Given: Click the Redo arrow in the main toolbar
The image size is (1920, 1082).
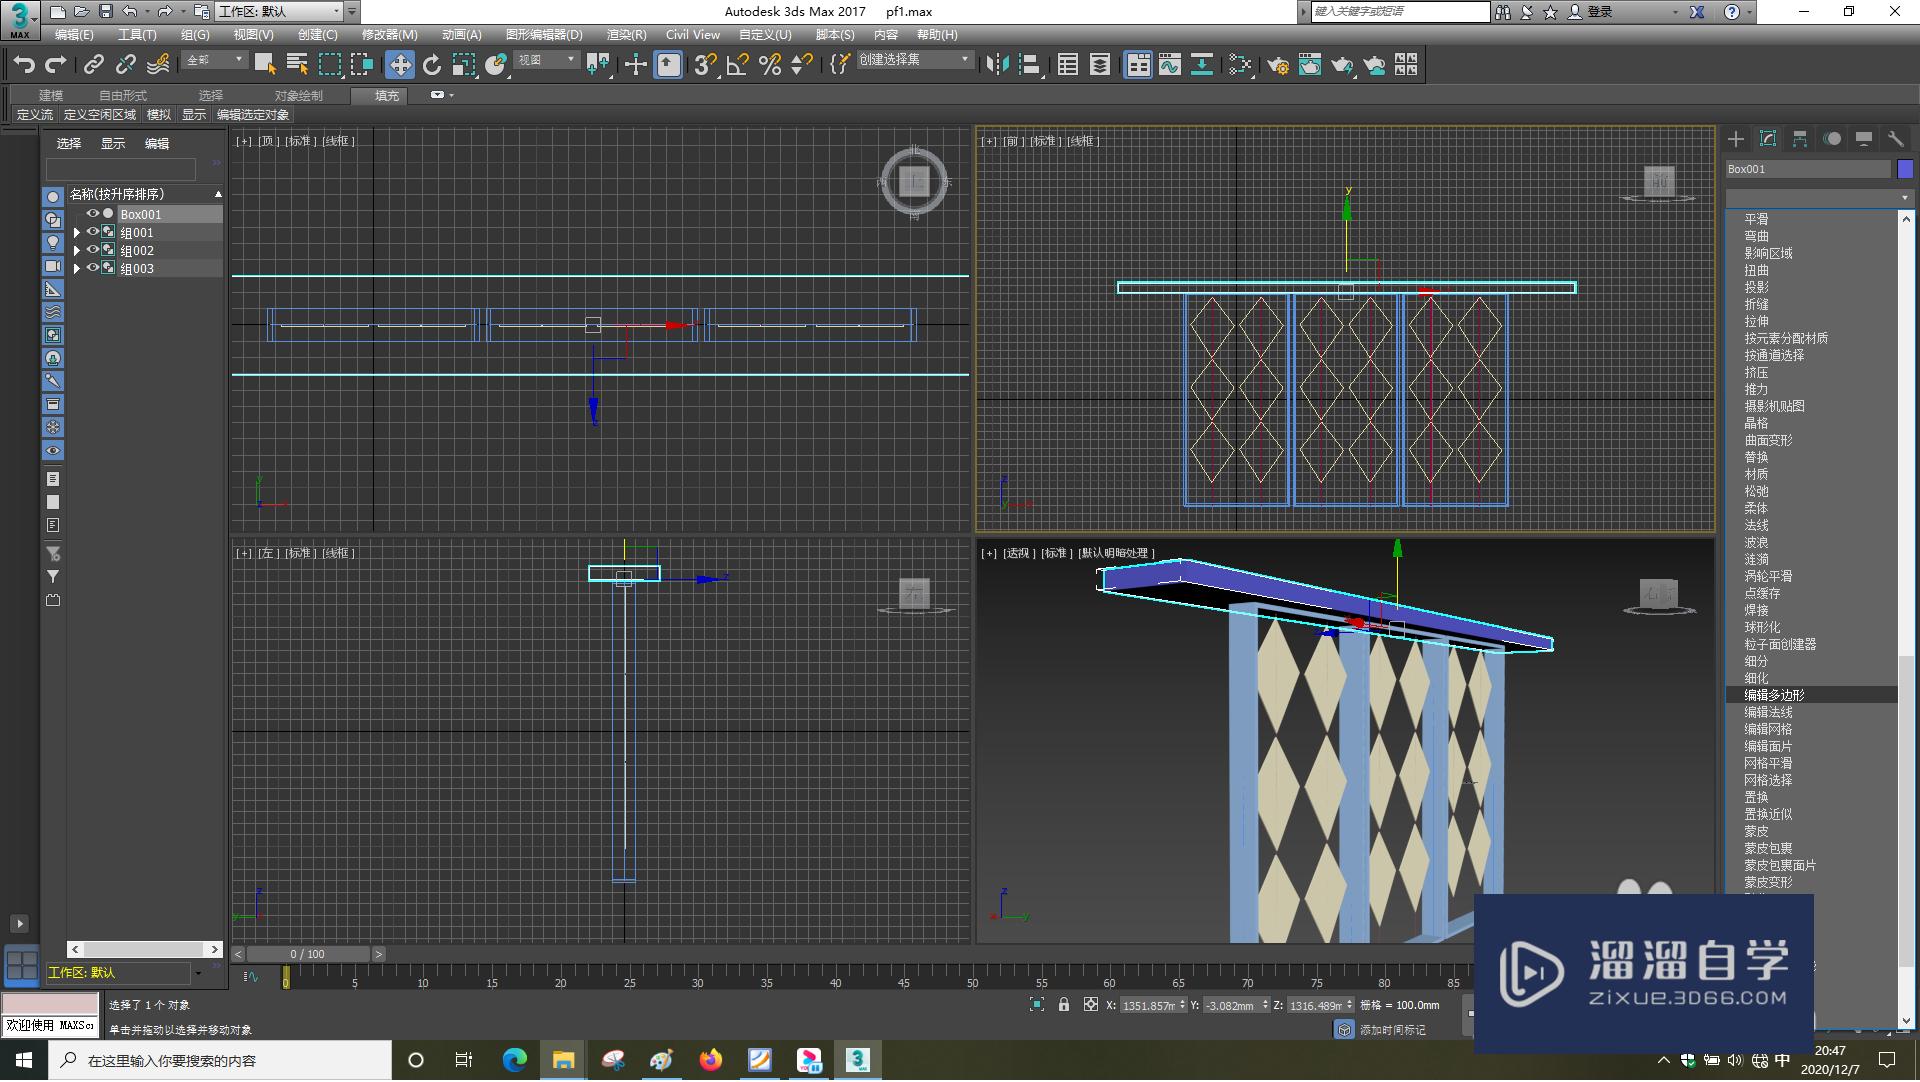Looking at the screenshot, I should tap(56, 65).
